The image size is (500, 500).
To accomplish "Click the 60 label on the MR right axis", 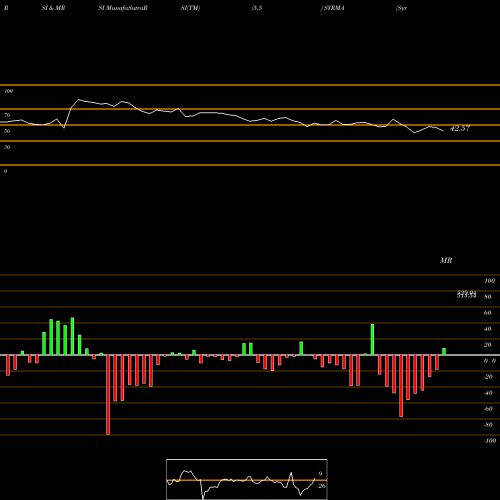I will click(488, 313).
